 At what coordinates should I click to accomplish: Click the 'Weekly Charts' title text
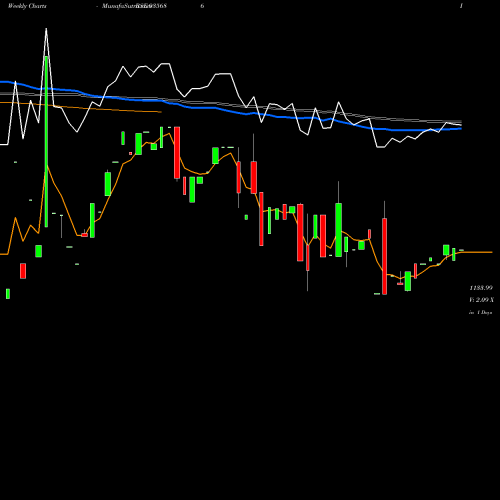tap(27, 6)
